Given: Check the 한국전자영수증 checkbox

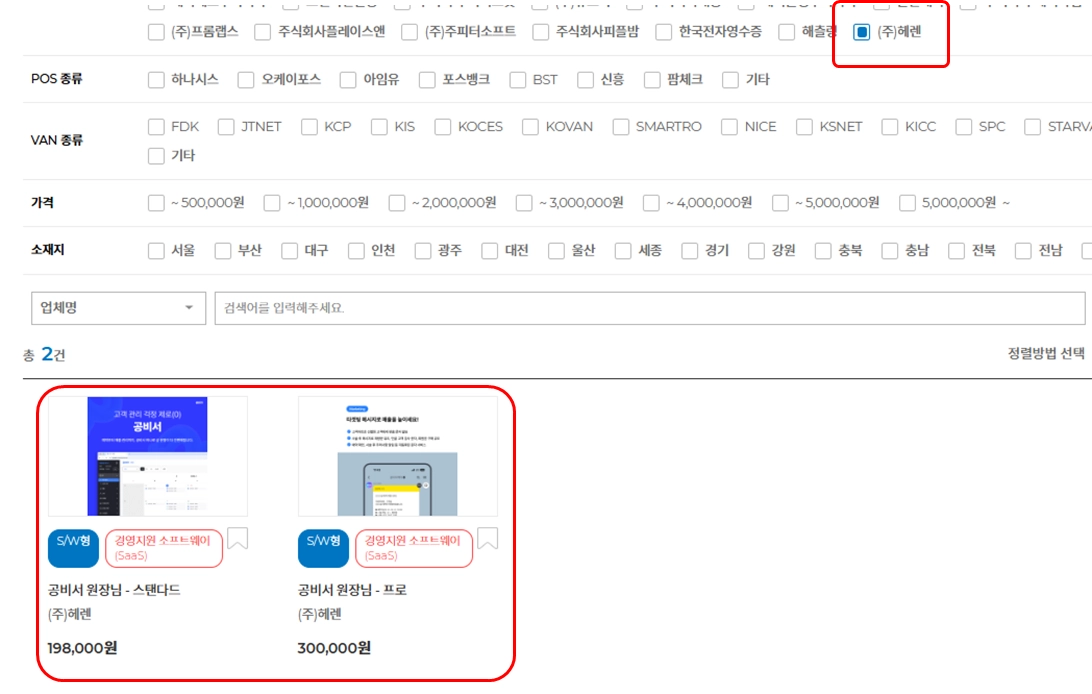Looking at the screenshot, I should point(664,32).
